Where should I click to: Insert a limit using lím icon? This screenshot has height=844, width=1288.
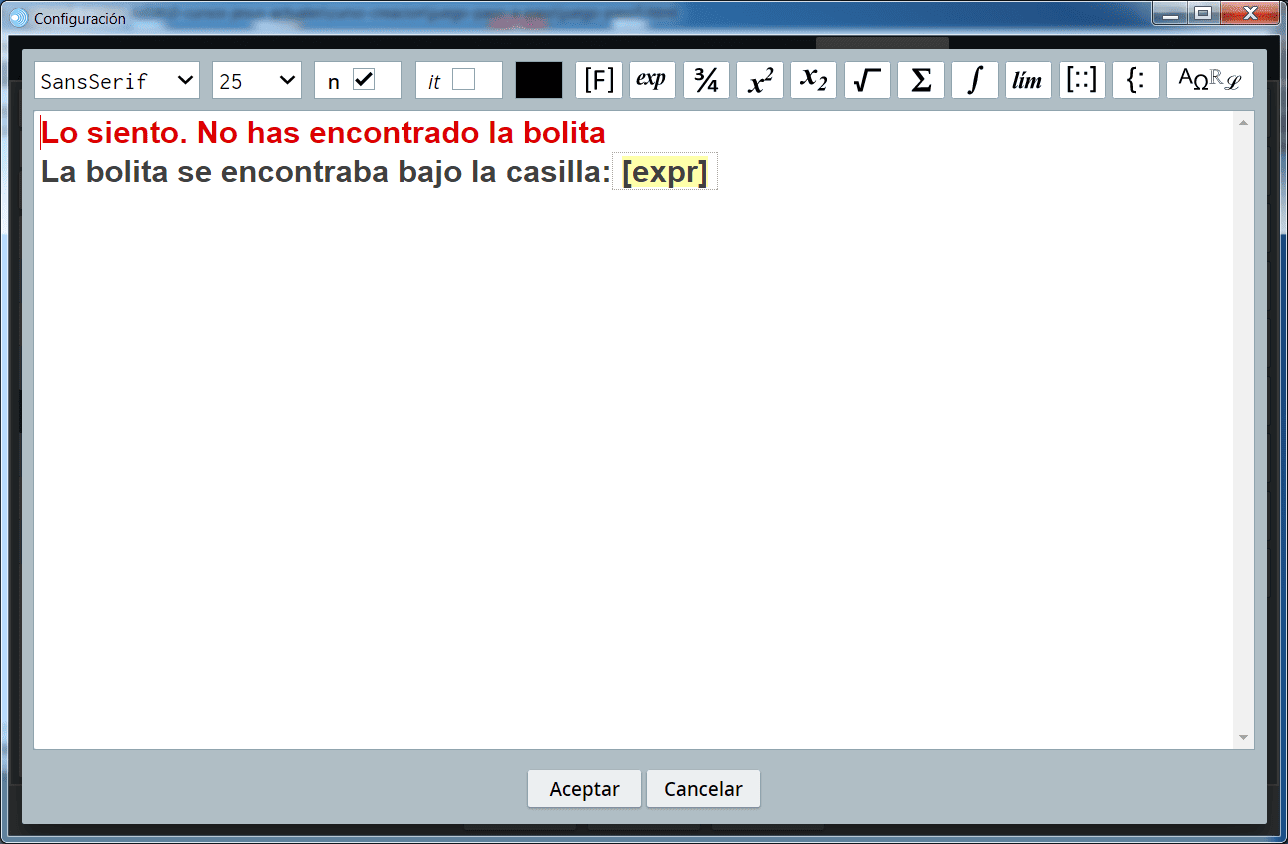[1028, 81]
